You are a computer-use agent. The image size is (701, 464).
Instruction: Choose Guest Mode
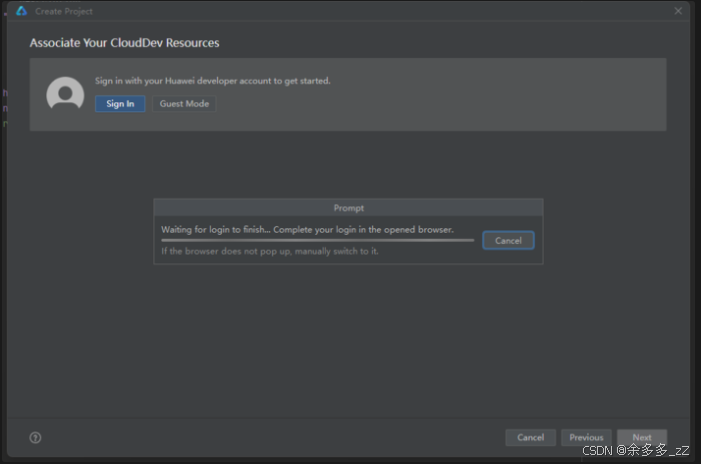click(x=184, y=104)
